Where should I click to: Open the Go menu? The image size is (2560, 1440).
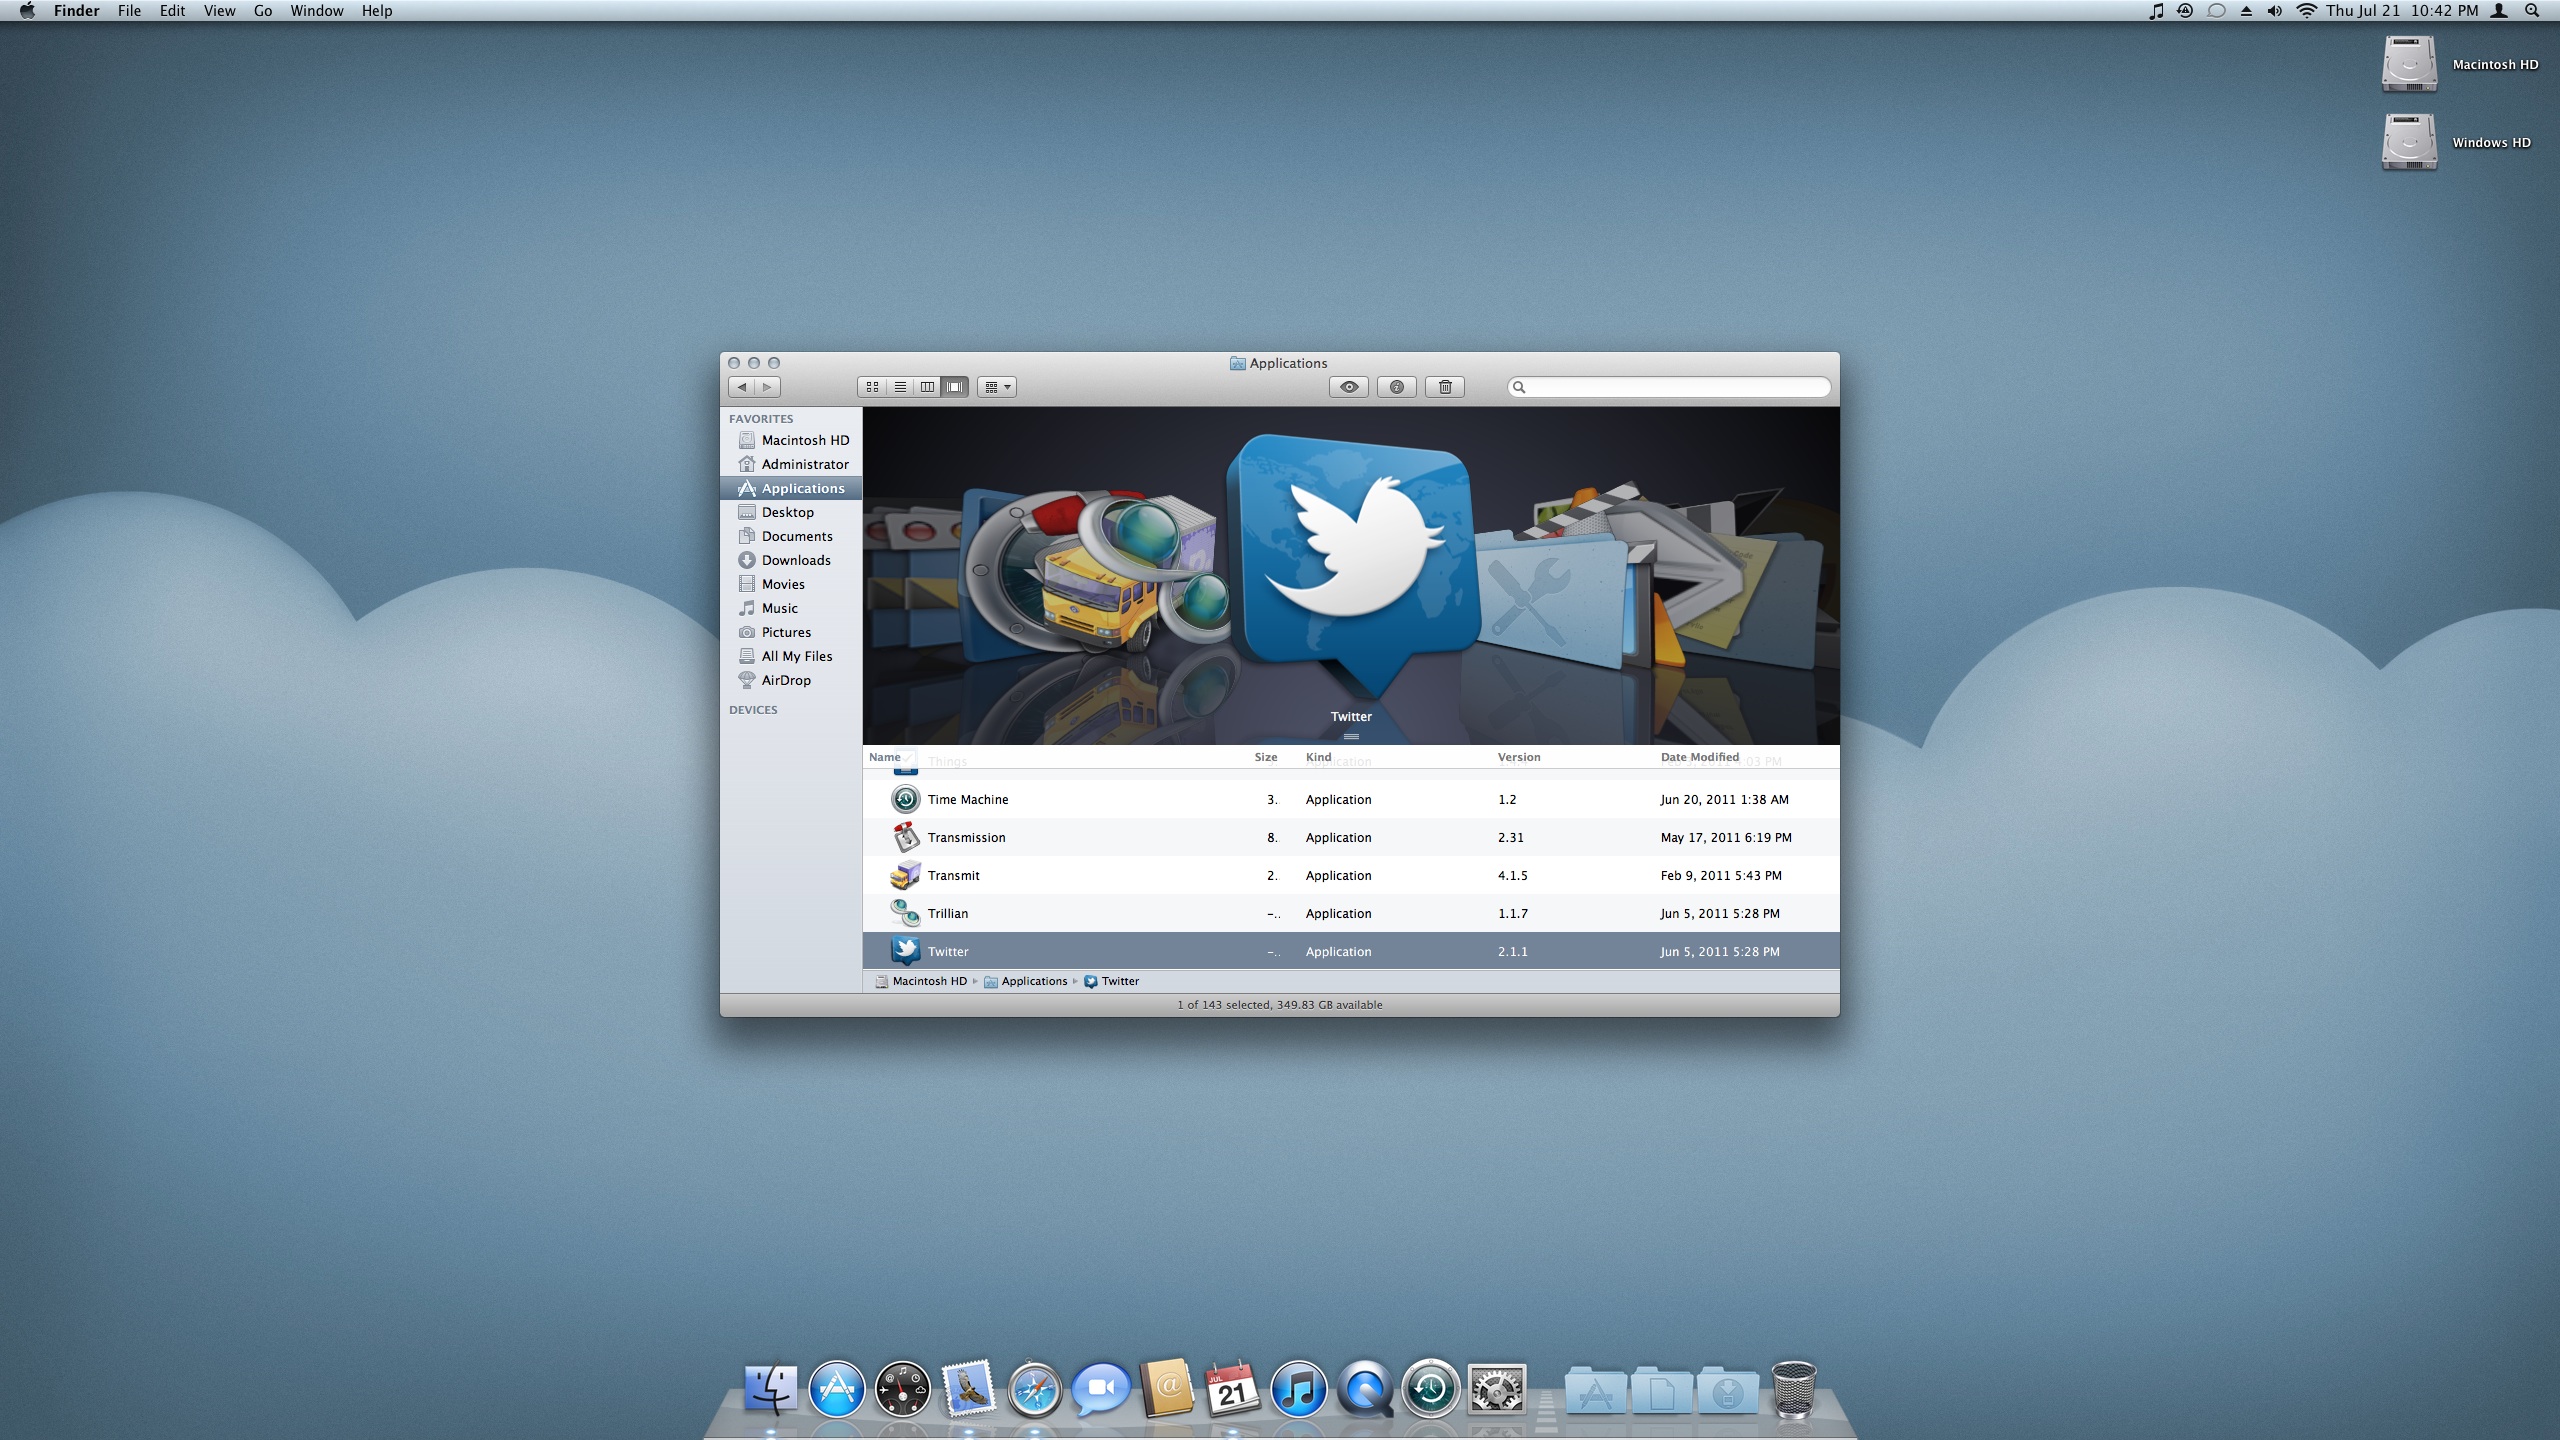263,11
